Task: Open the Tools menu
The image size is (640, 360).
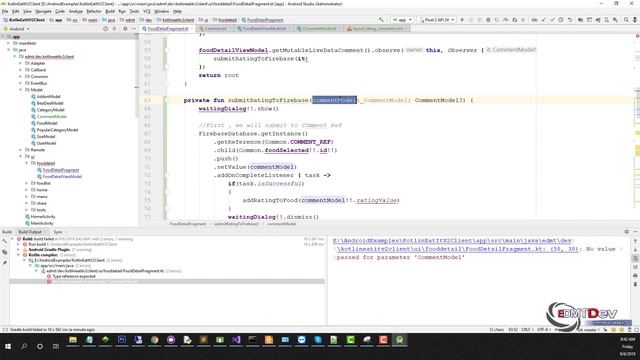Action: pos(134,11)
